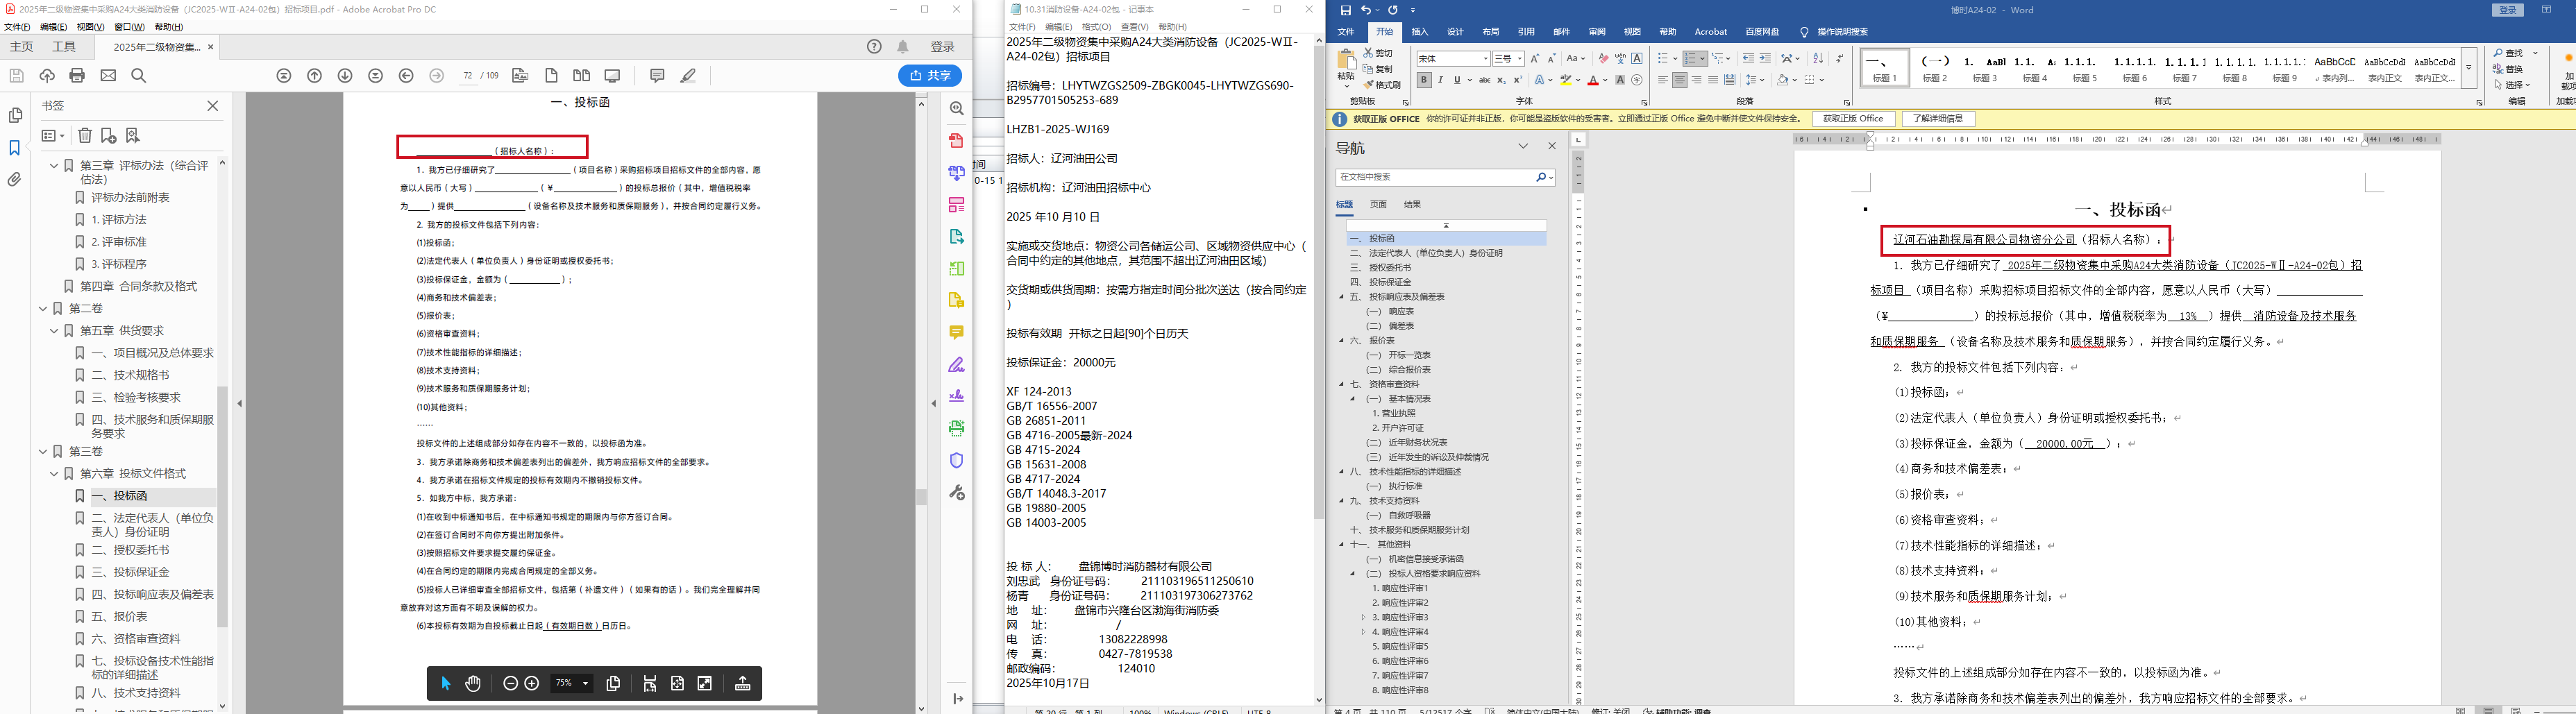Image resolution: width=2576 pixels, height=714 pixels.
Task: Switch navigation pane to 页面 tab
Action: click(1378, 204)
